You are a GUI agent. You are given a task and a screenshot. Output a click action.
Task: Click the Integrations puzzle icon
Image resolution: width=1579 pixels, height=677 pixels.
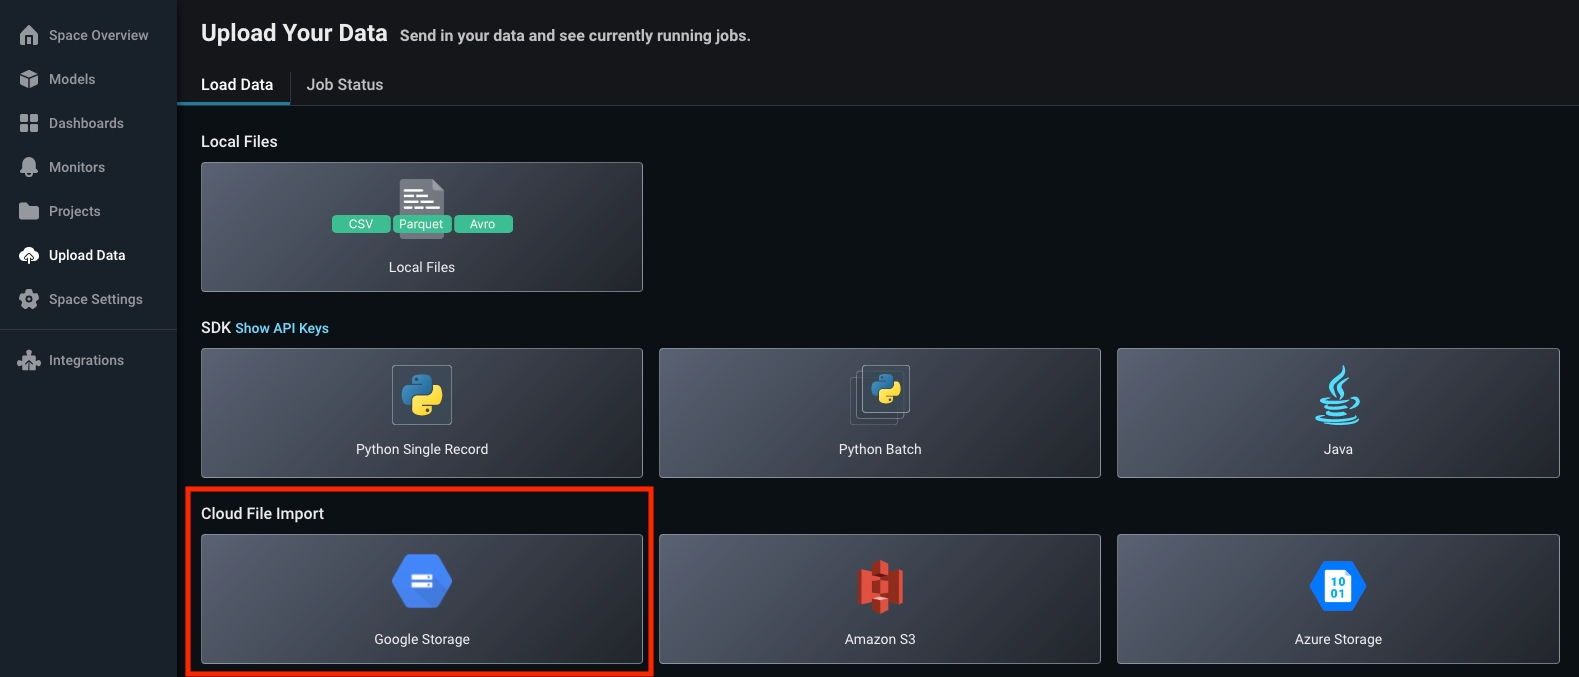29,360
